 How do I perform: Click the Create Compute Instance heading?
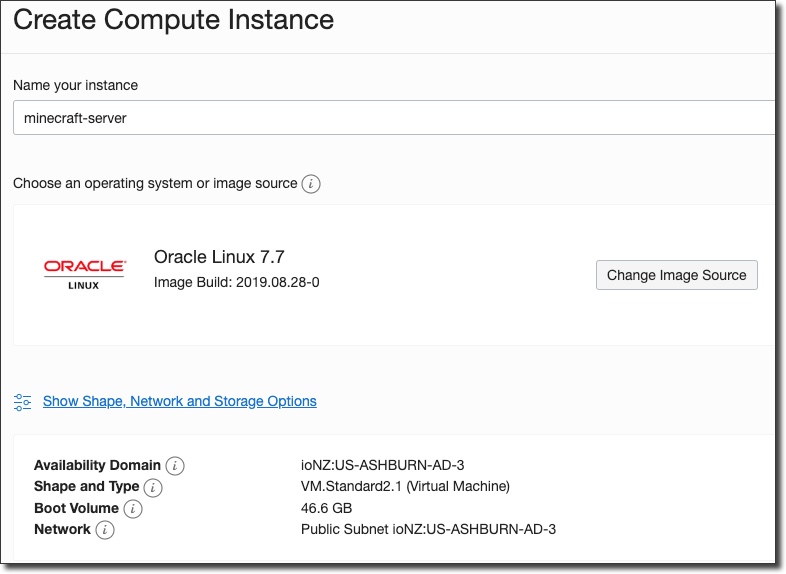tap(174, 20)
